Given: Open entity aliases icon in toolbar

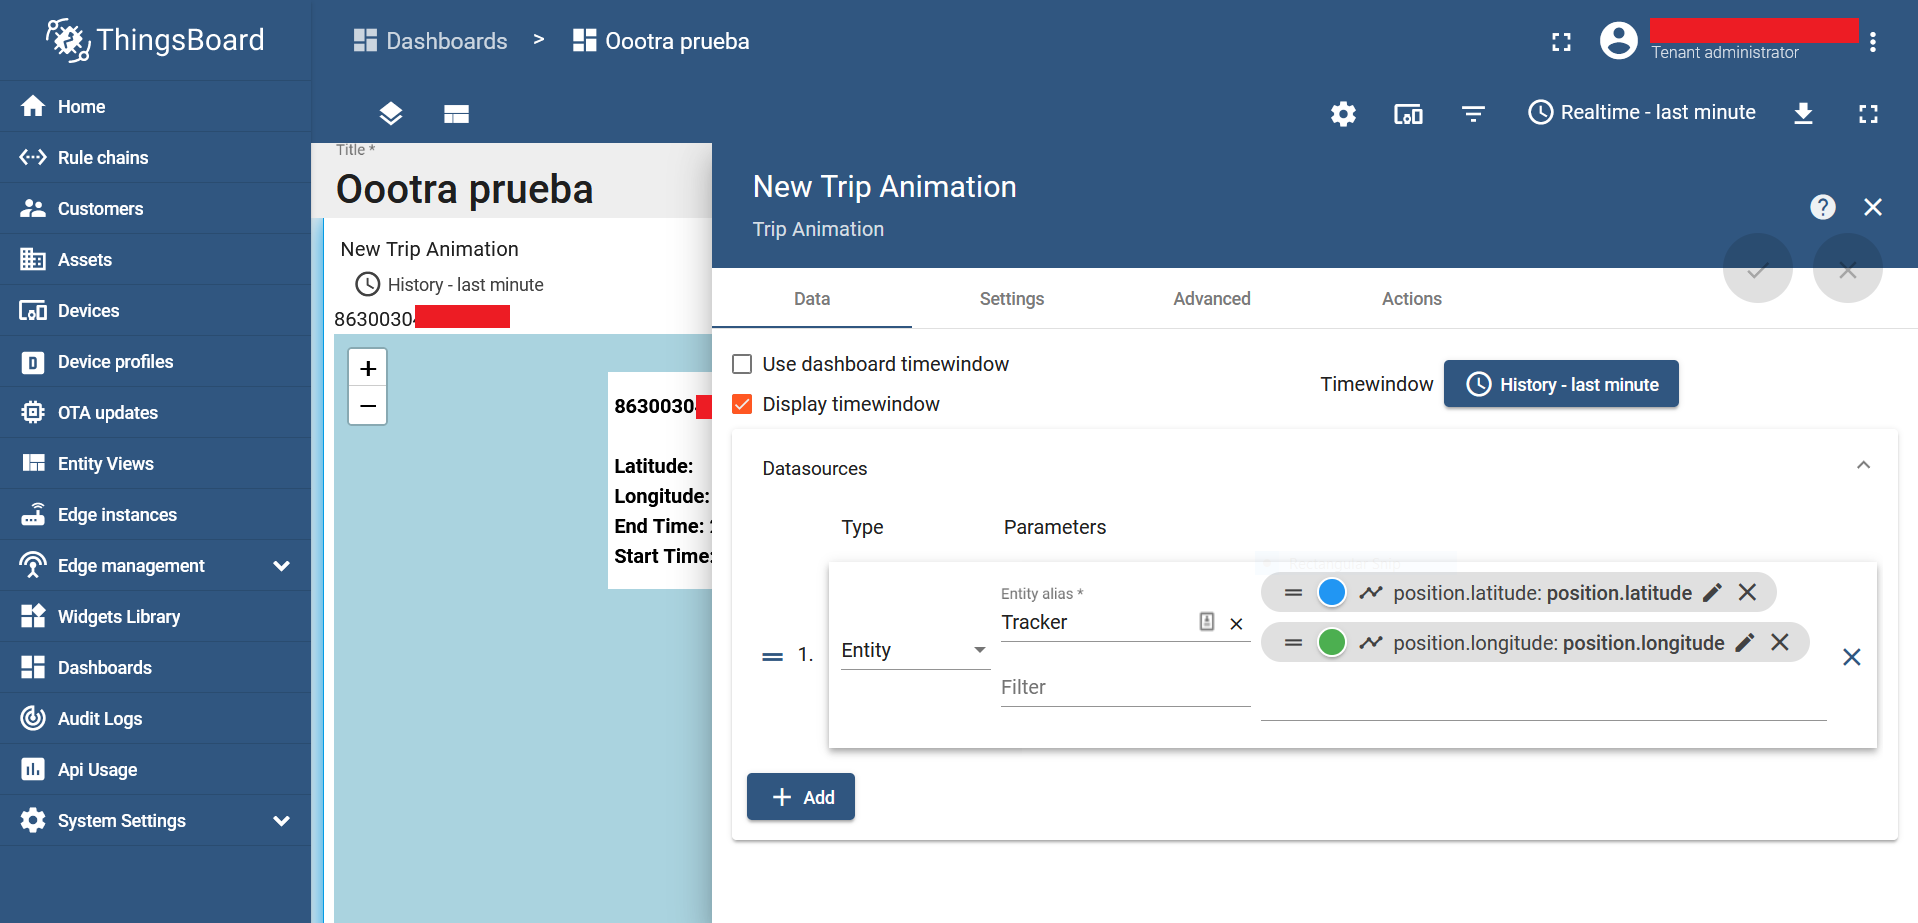Looking at the screenshot, I should coord(1408,113).
